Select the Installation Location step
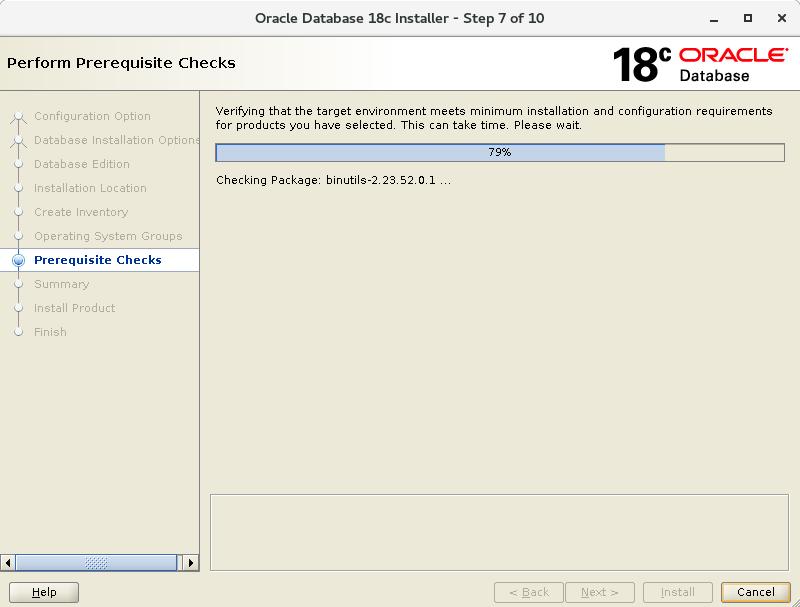Viewport: 800px width, 607px height. (90, 188)
